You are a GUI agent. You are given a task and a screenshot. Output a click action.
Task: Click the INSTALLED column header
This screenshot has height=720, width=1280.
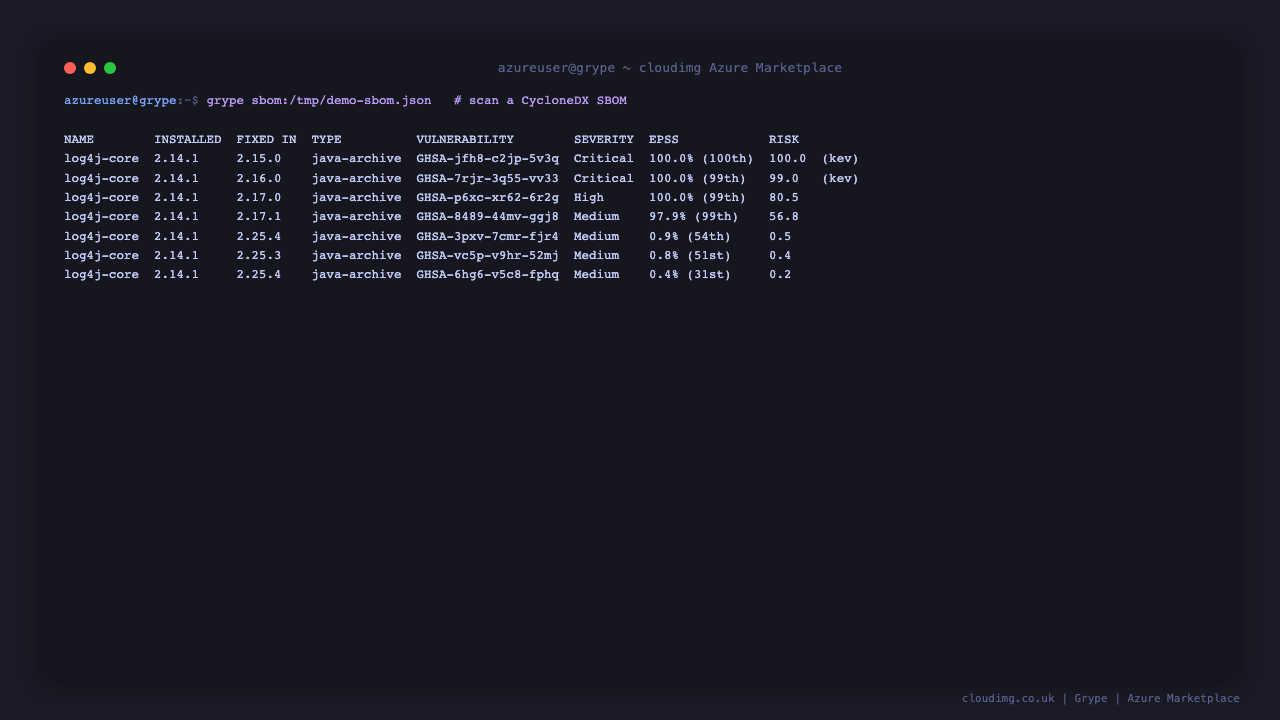tap(188, 140)
